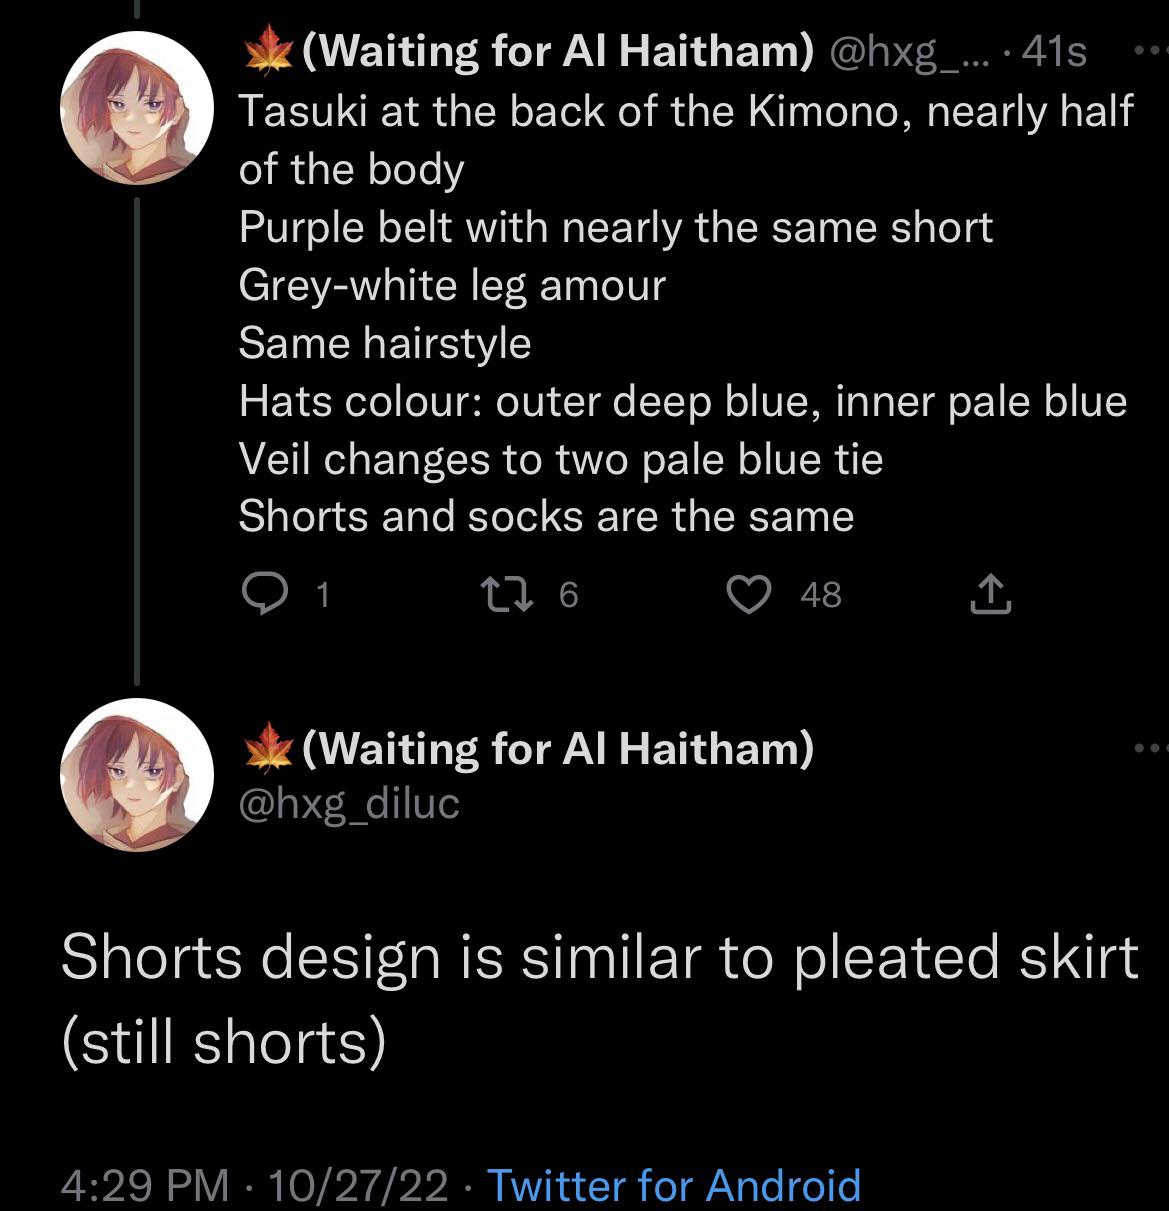Open the tweet starting with "Tasuki at the back"
This screenshot has height=1211, width=1169.
click(685, 285)
